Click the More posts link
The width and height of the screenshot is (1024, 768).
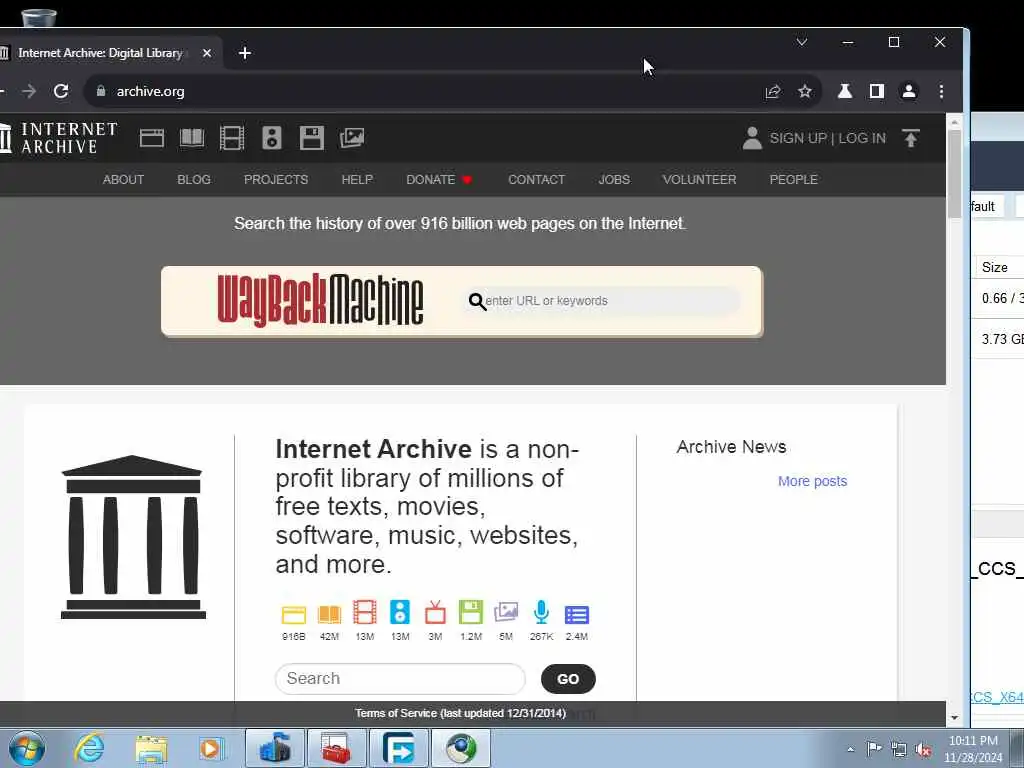812,481
